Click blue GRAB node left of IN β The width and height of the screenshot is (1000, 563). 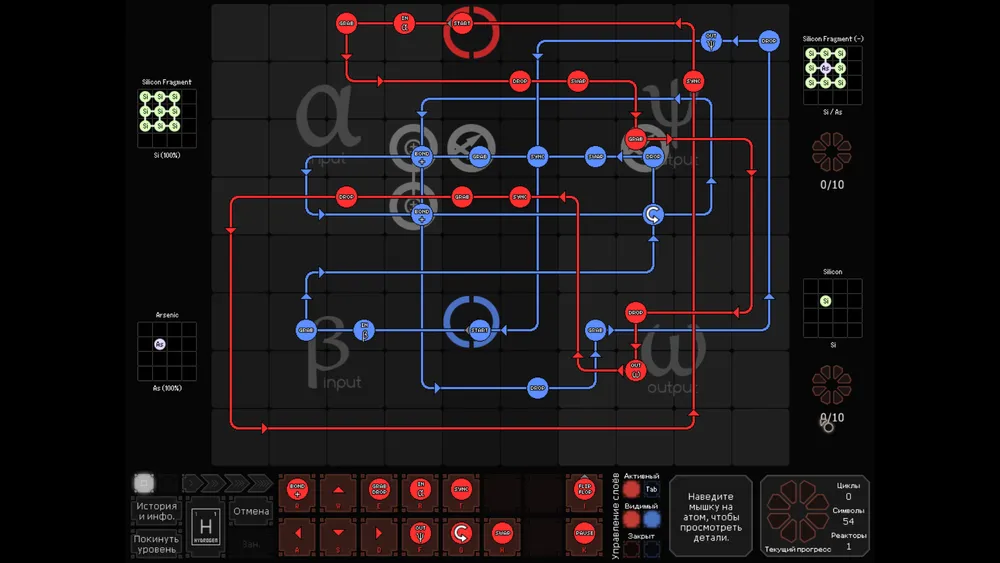click(306, 330)
